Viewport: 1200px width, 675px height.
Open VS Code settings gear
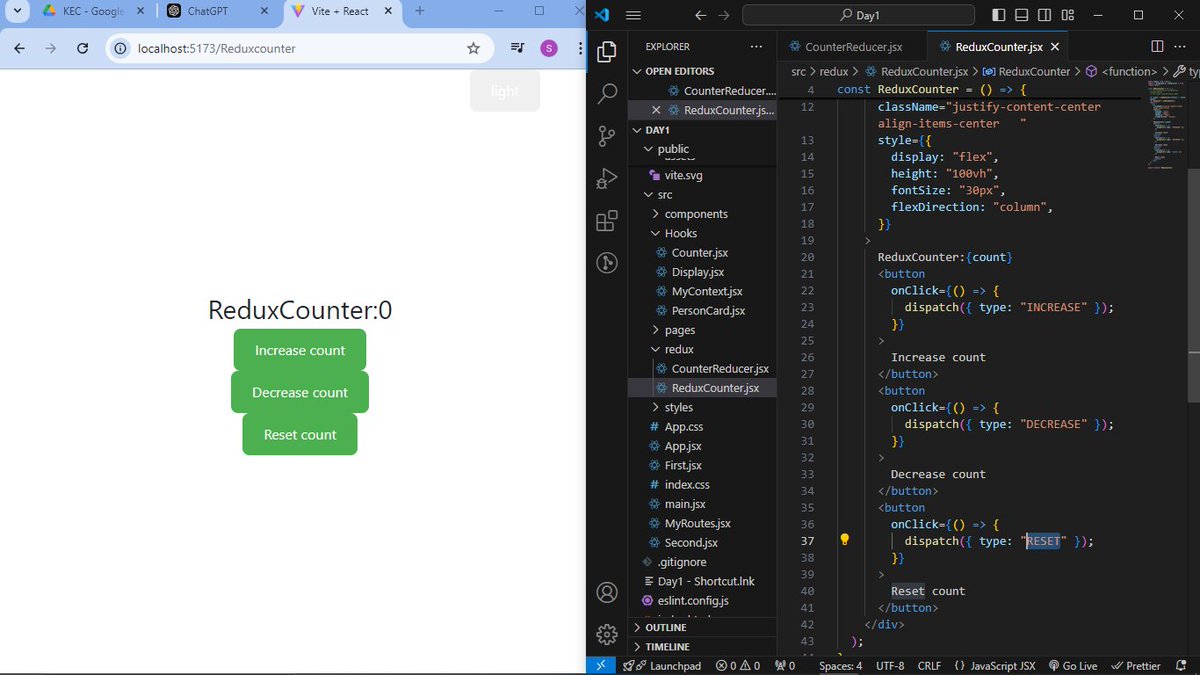(x=606, y=634)
